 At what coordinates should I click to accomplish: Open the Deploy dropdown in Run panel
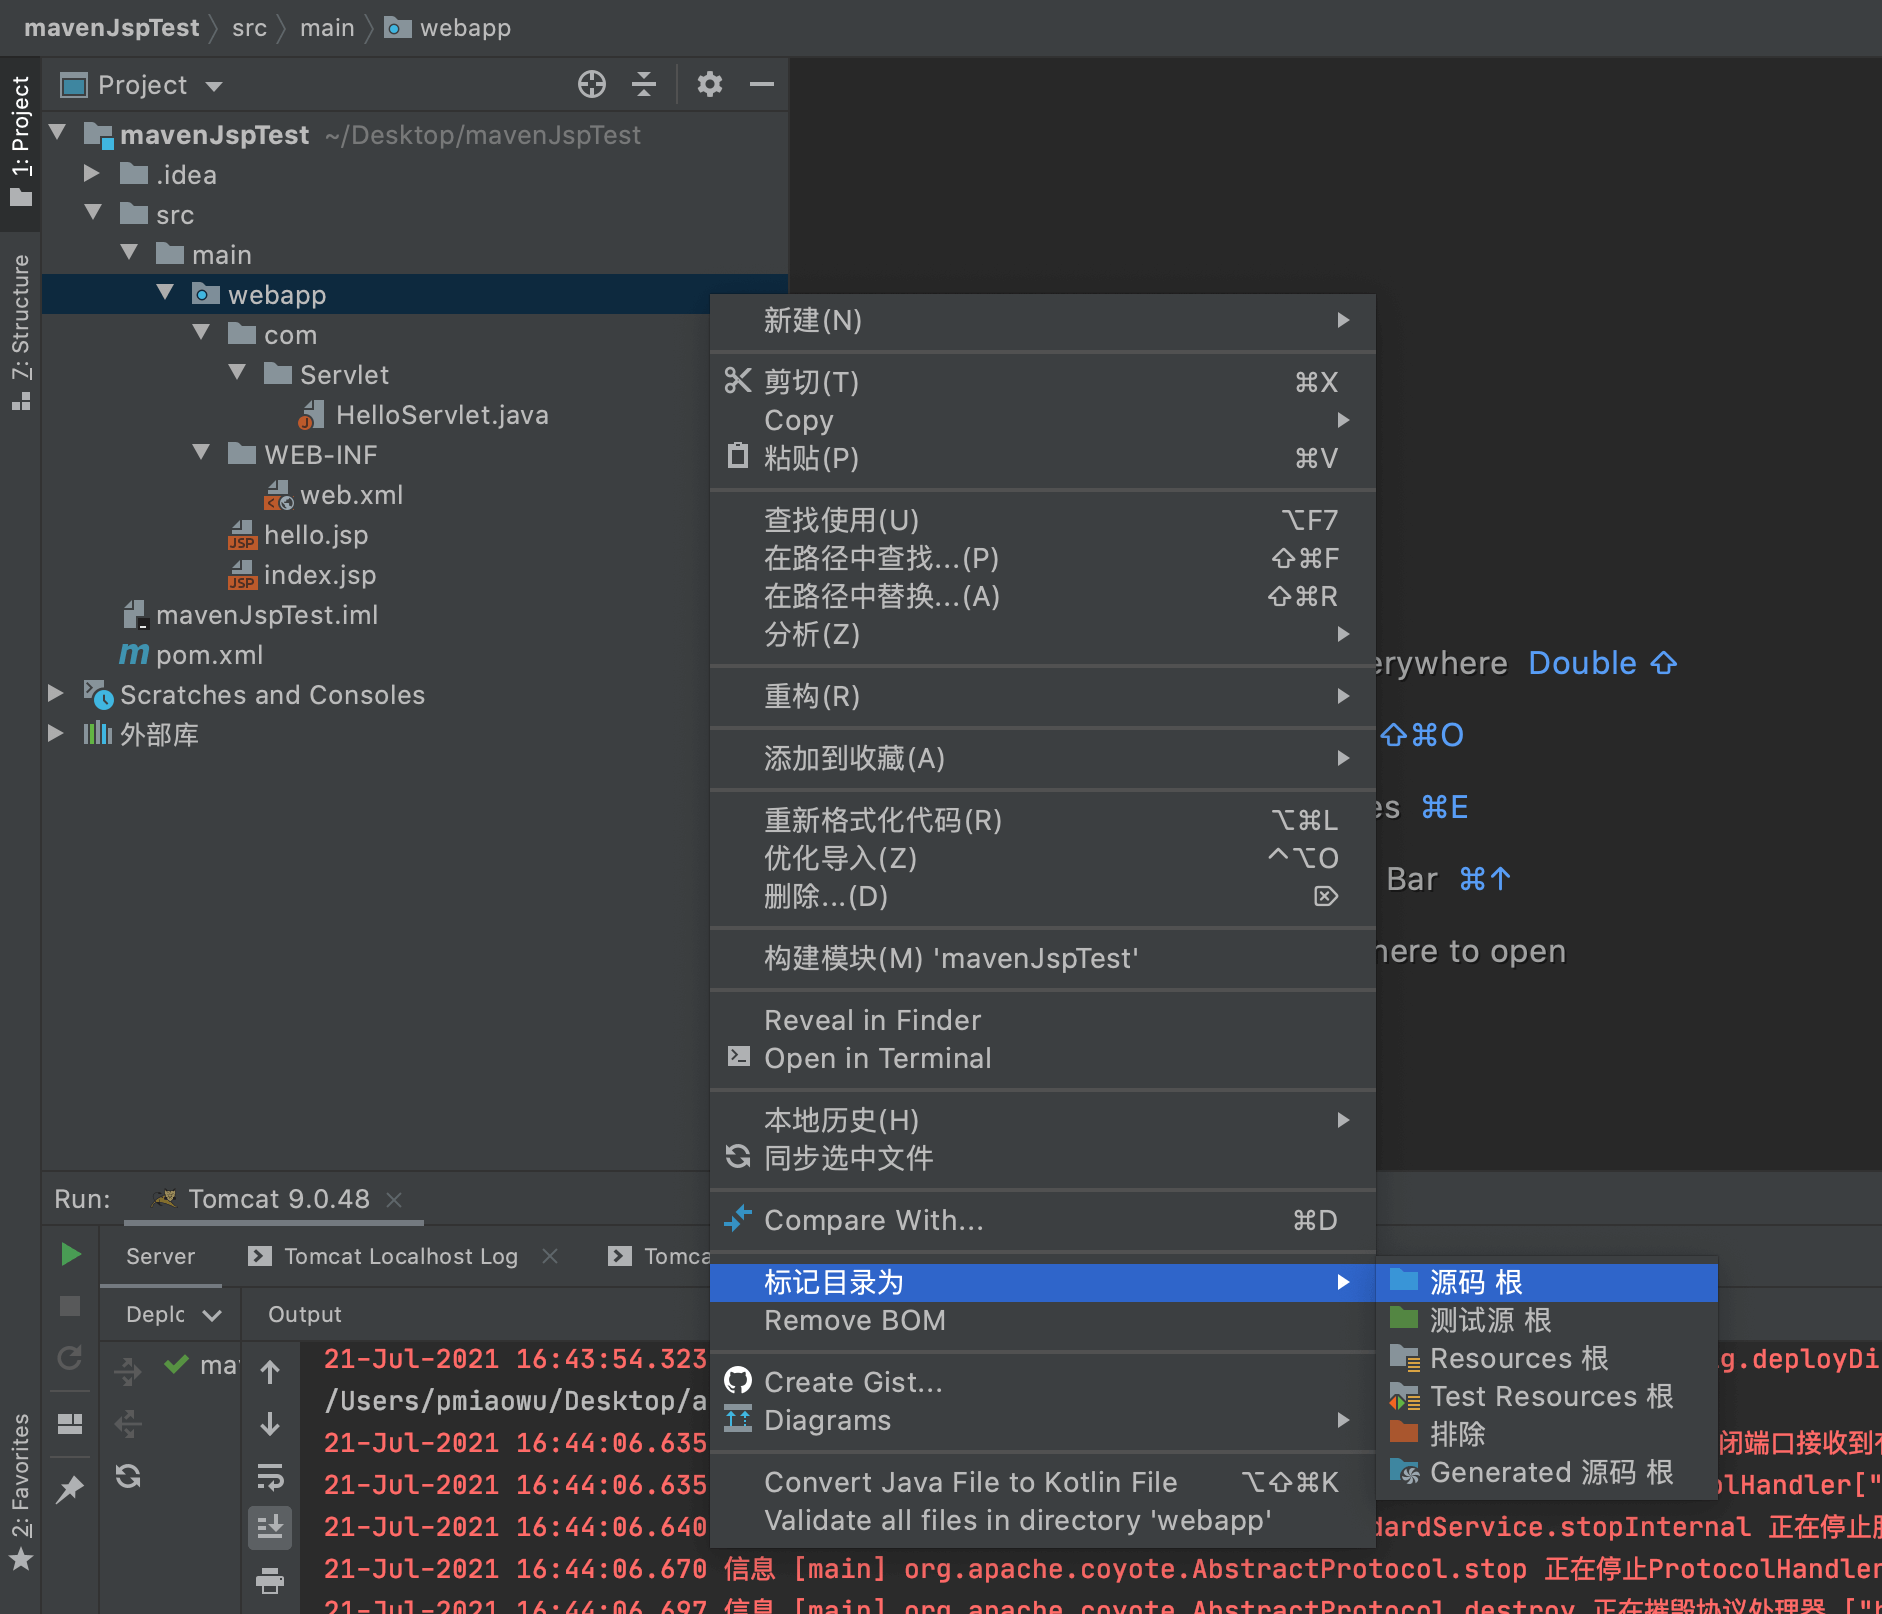click(172, 1314)
